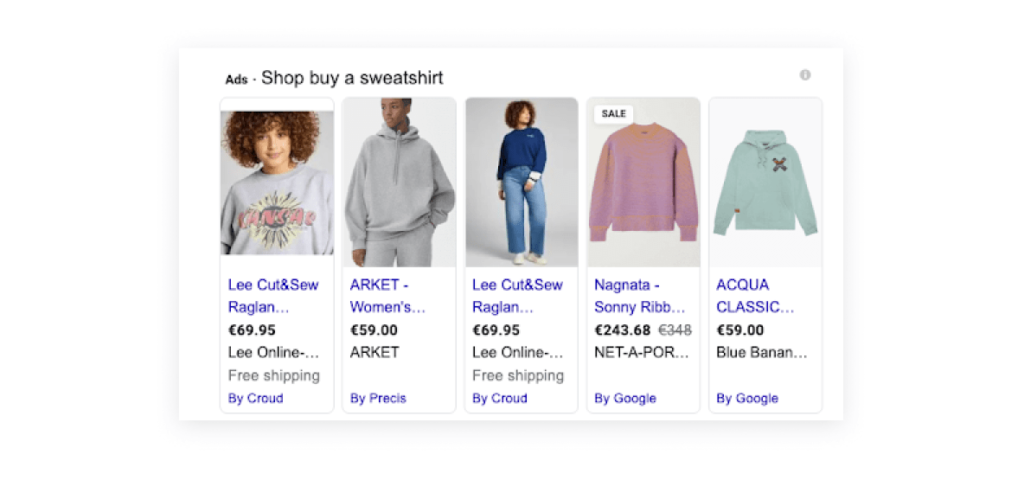Click the Blue Banan seller name
The image size is (1024, 493).
[762, 352]
